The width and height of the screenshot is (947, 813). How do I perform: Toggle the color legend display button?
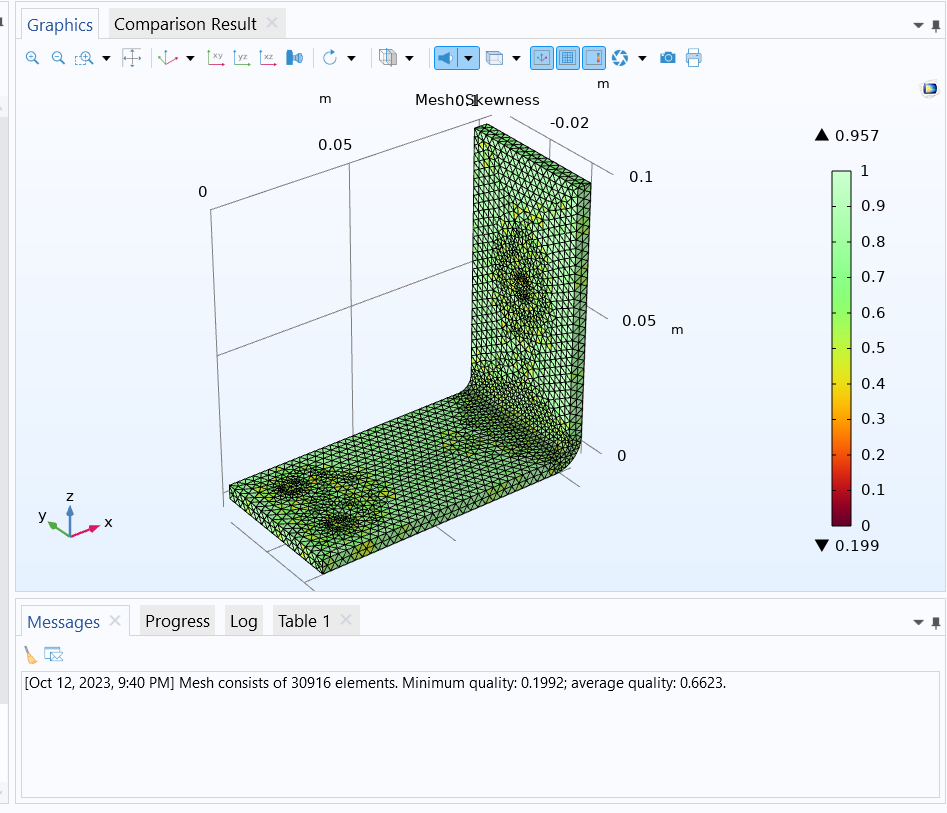[593, 58]
